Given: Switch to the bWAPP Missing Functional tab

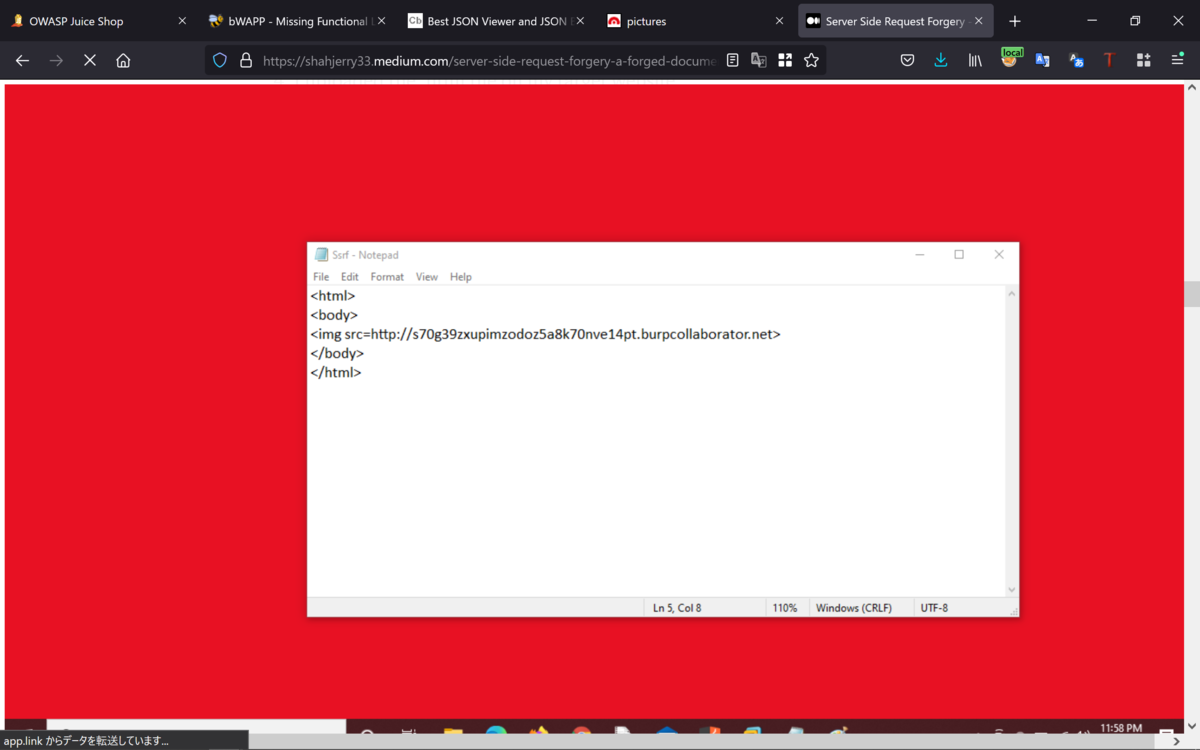Looking at the screenshot, I should tap(297, 21).
